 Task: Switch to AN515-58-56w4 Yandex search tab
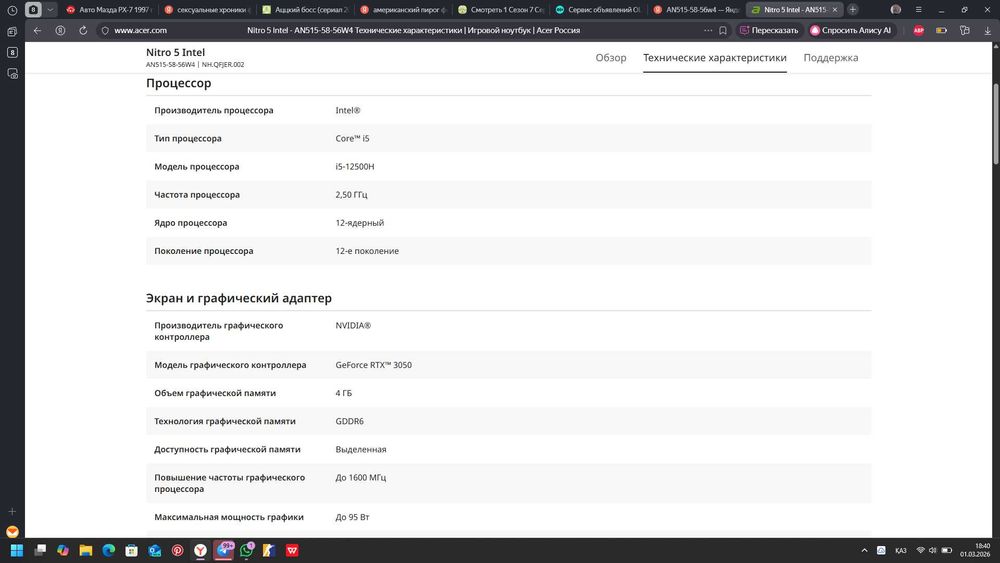pyautogui.click(x=696, y=10)
